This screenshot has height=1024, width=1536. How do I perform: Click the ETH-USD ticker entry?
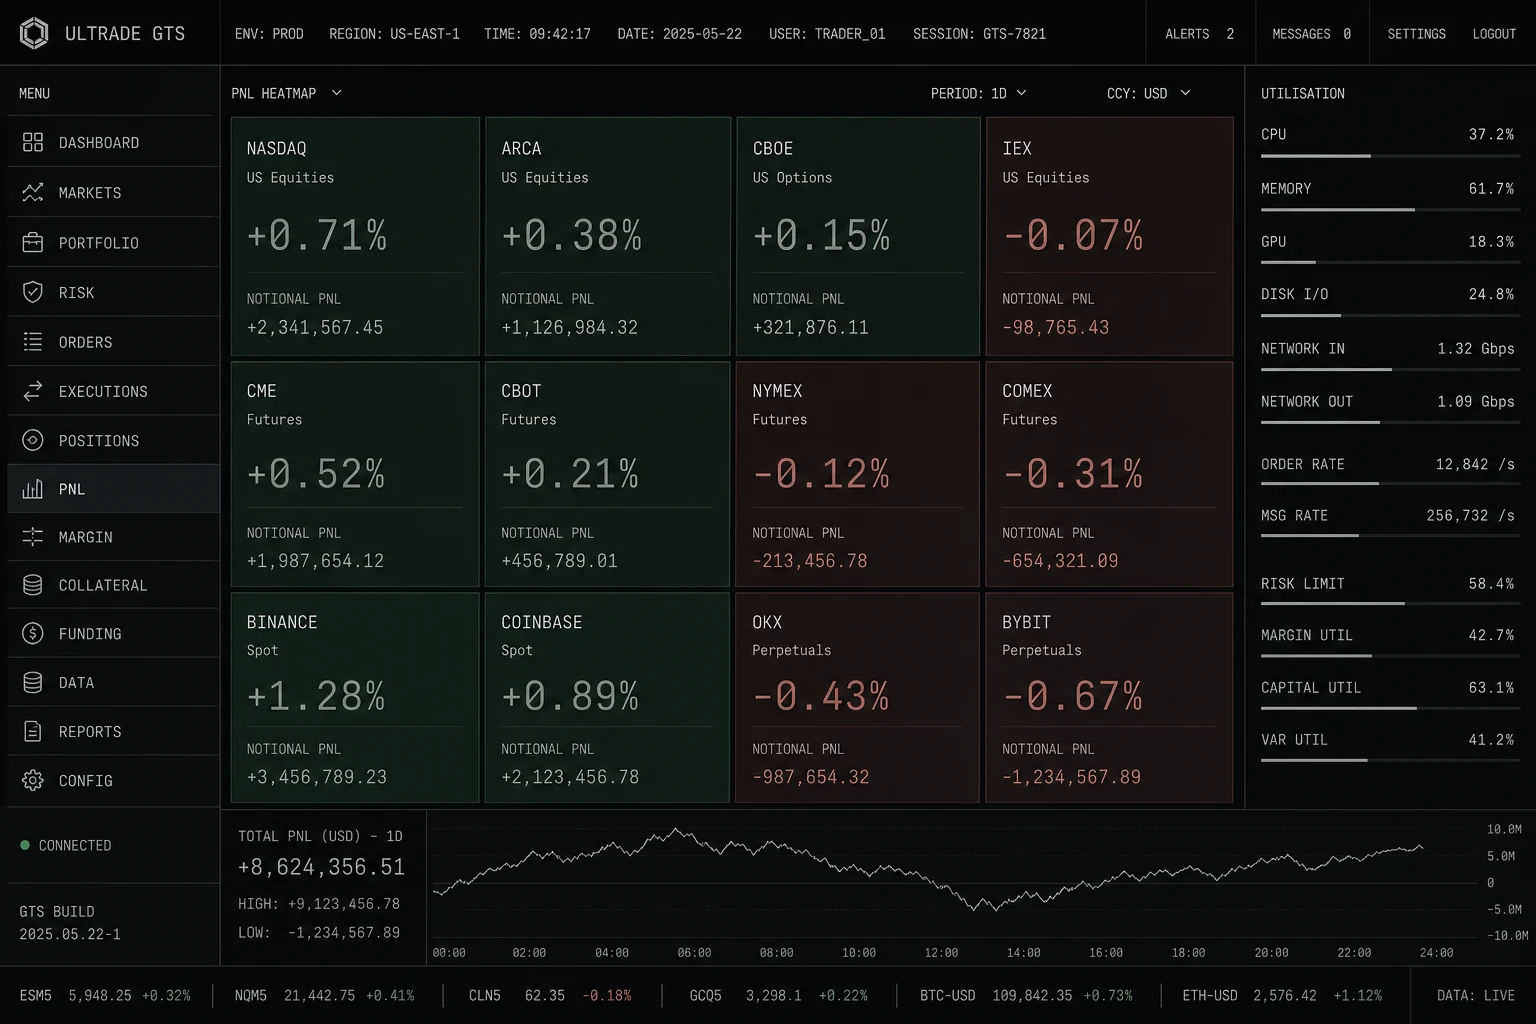(1282, 996)
